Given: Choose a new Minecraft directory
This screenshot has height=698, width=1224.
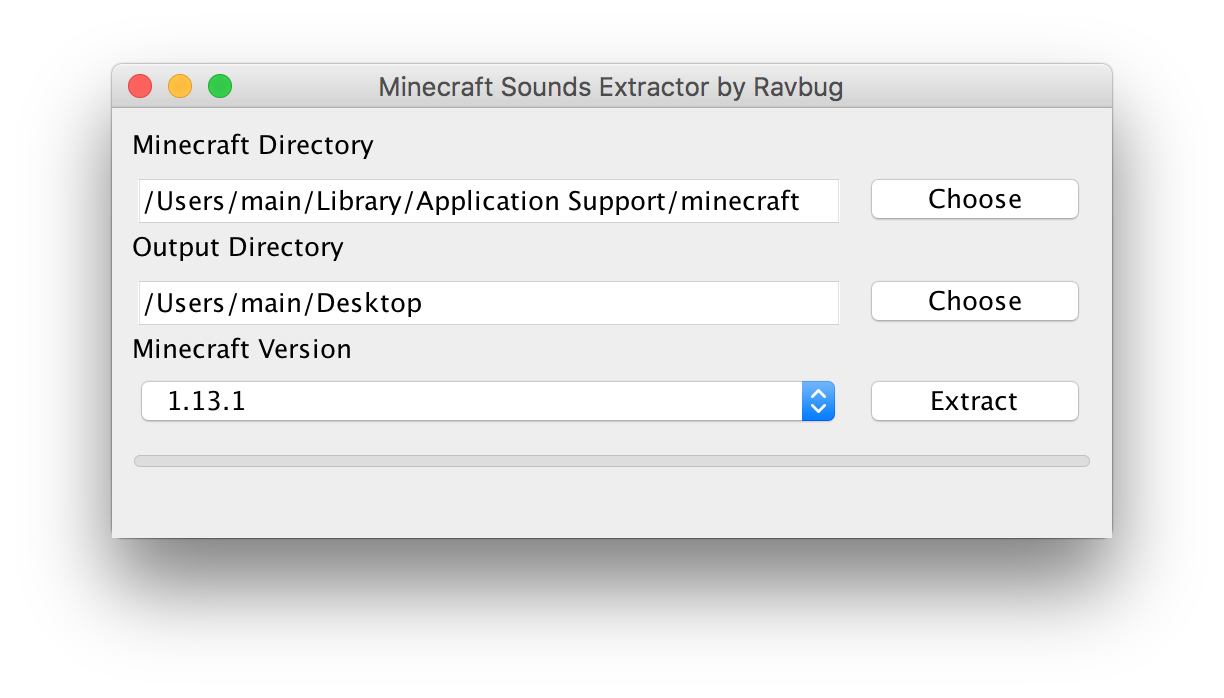Looking at the screenshot, I should (974, 199).
